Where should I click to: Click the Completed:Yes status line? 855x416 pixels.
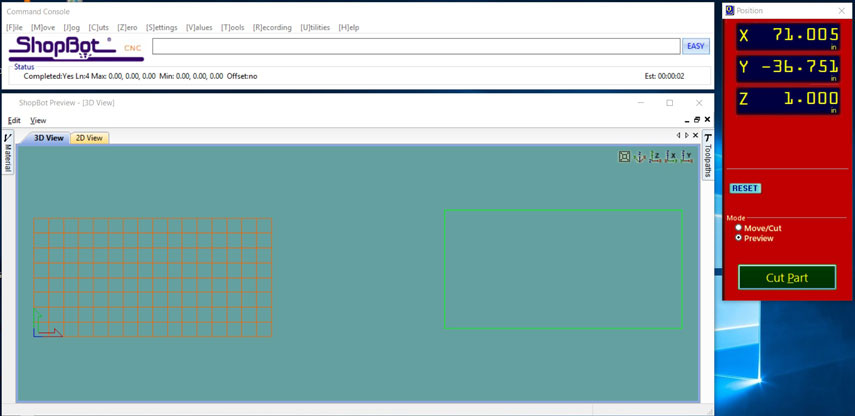click(x=140, y=76)
